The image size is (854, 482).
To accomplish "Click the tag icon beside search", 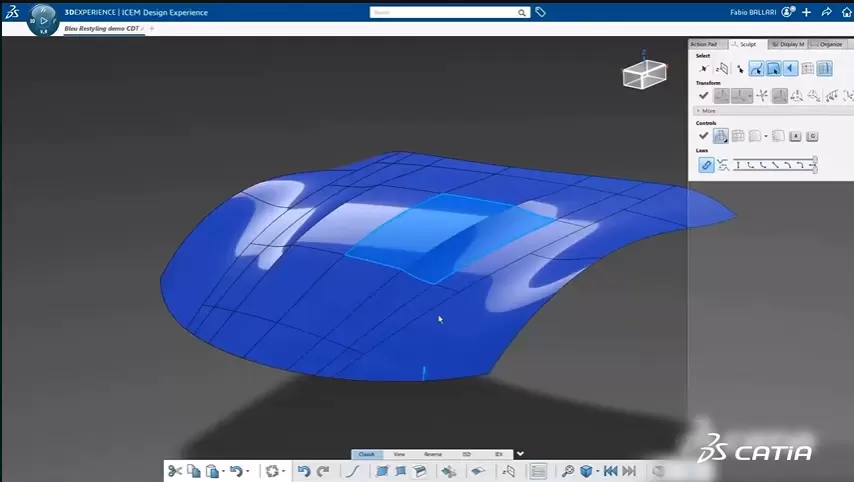I will tap(541, 13).
